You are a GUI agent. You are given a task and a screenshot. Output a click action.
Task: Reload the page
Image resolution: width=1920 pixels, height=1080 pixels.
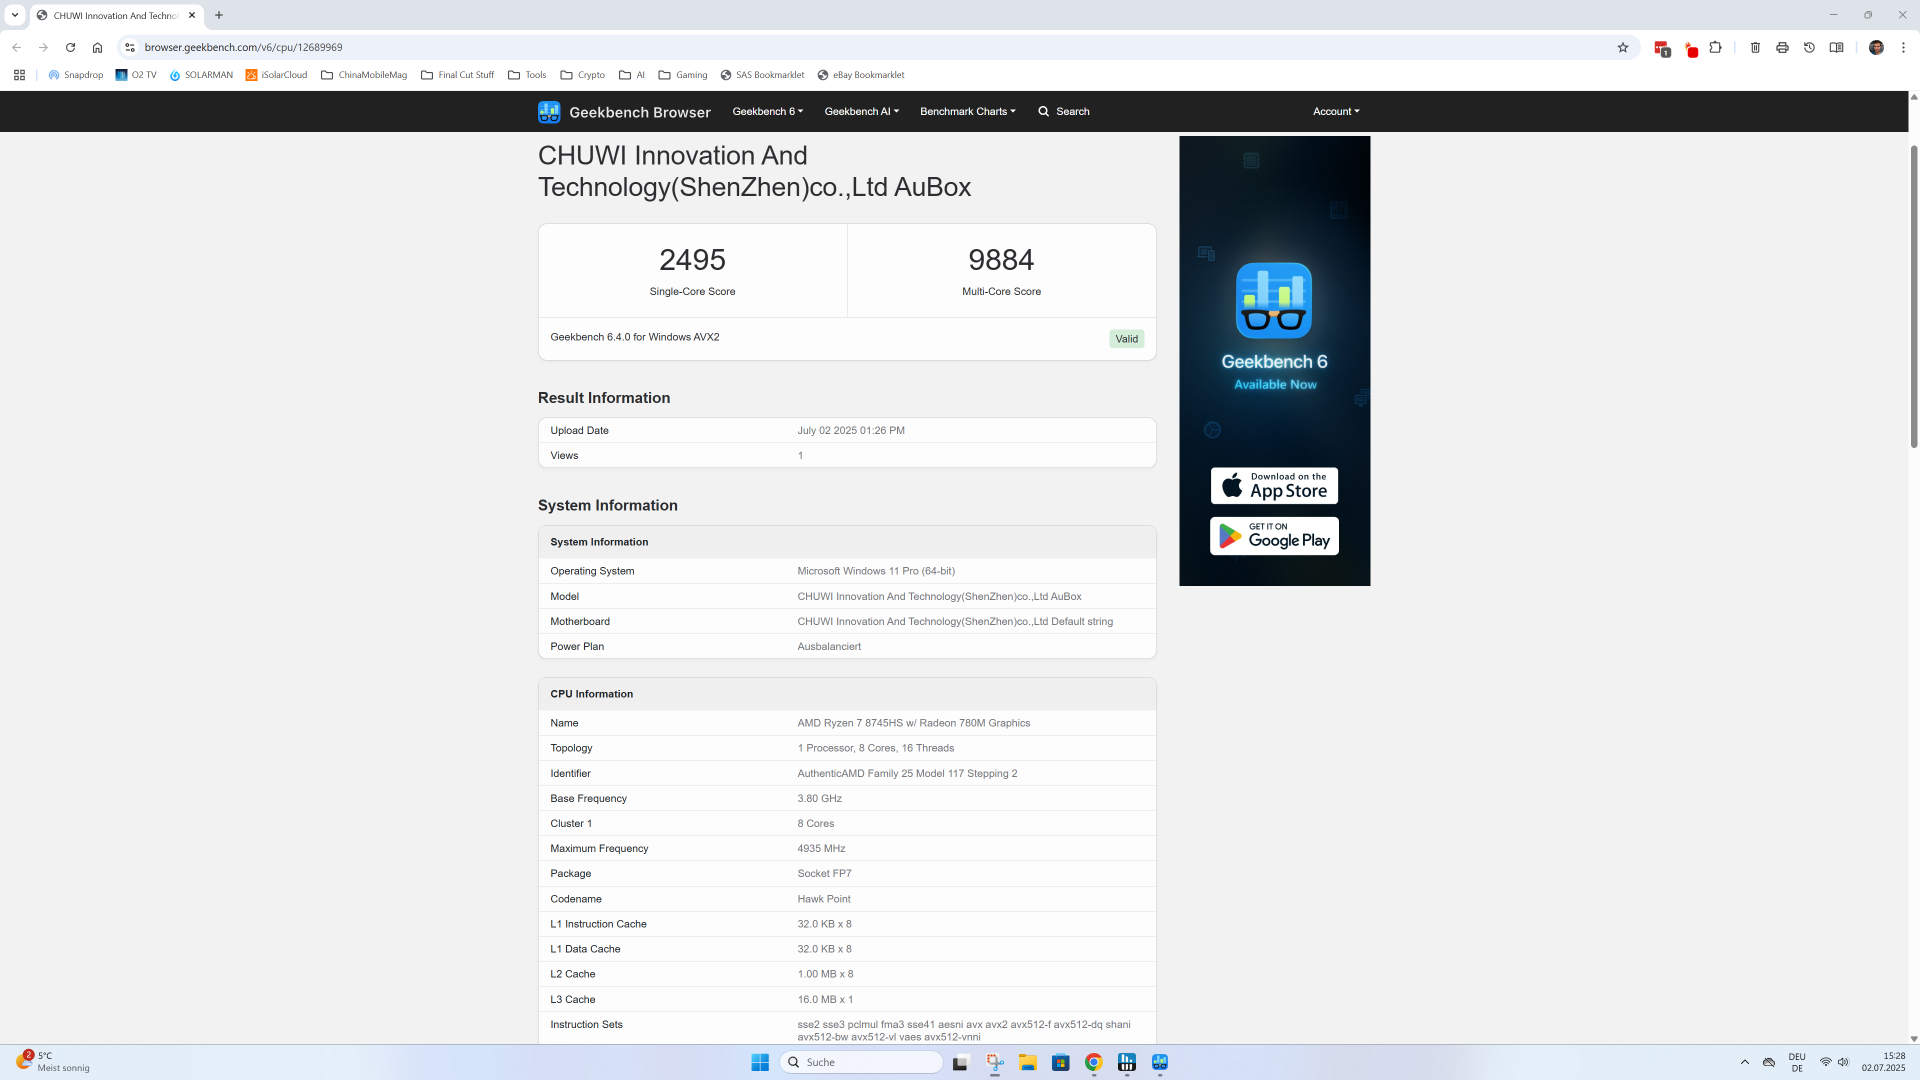point(70,47)
